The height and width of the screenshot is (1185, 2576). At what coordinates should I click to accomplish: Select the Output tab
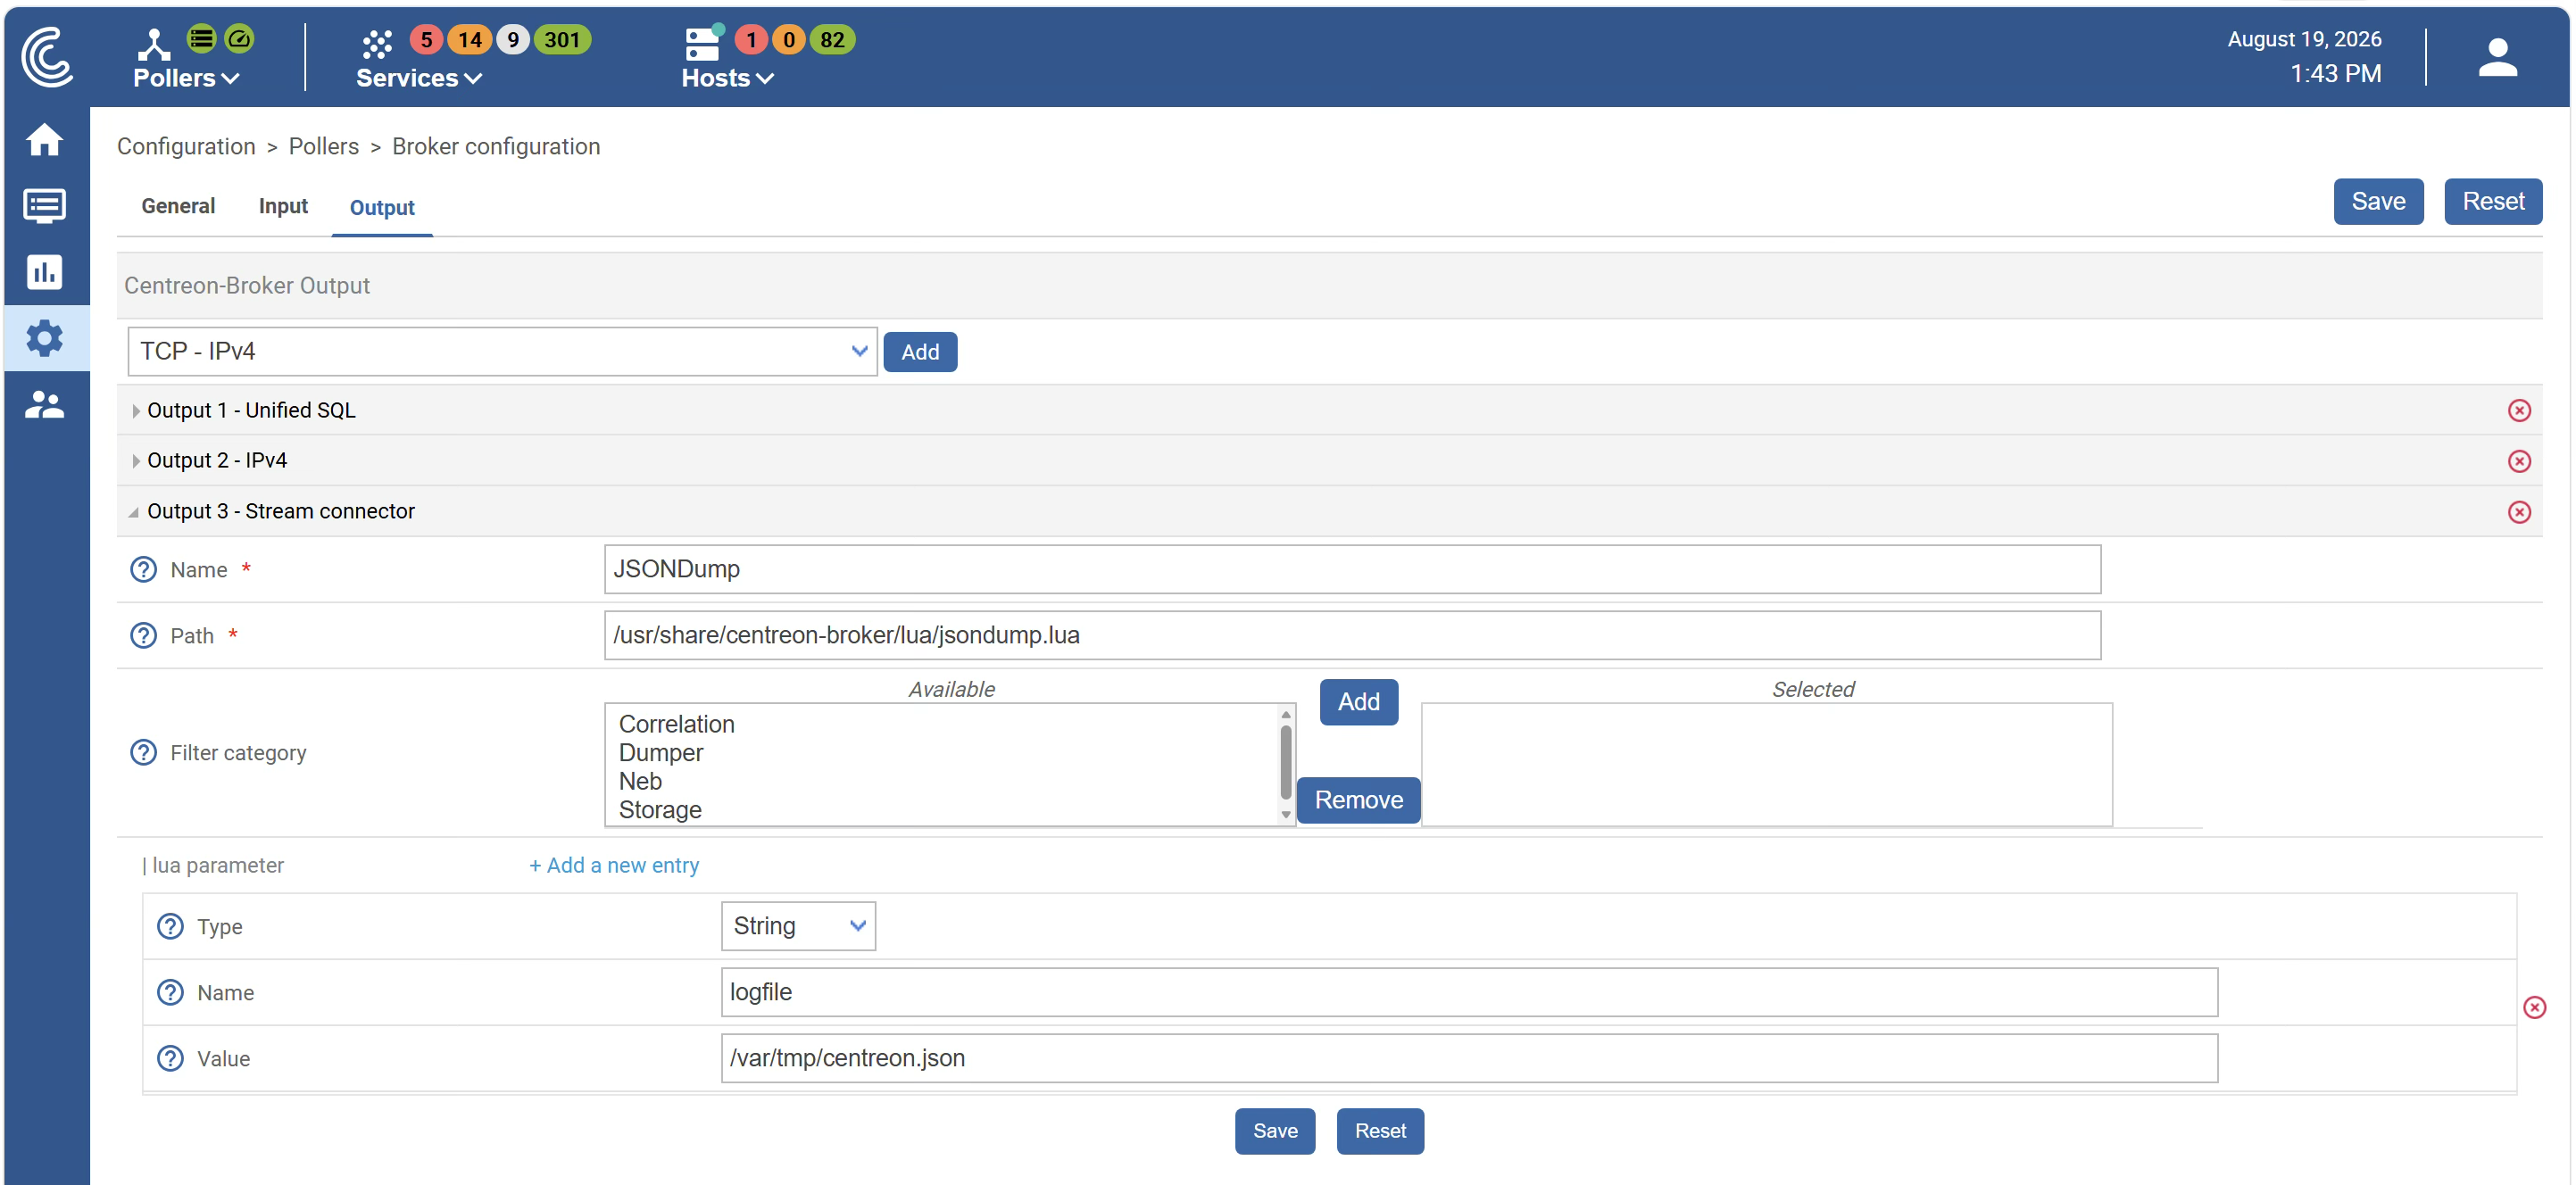[x=382, y=208]
